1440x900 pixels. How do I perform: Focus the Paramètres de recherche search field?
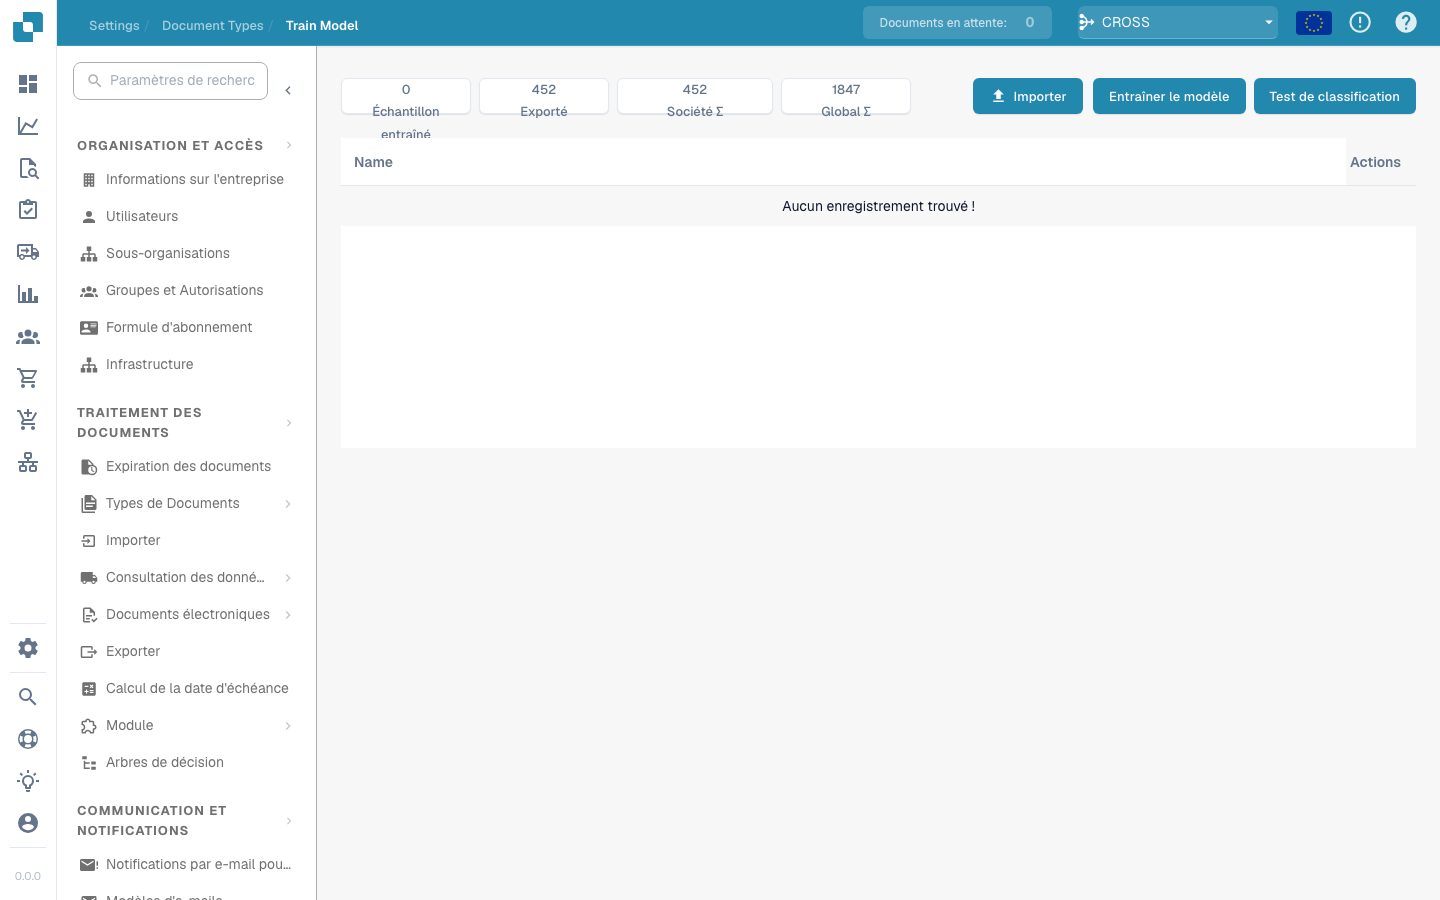tap(171, 81)
